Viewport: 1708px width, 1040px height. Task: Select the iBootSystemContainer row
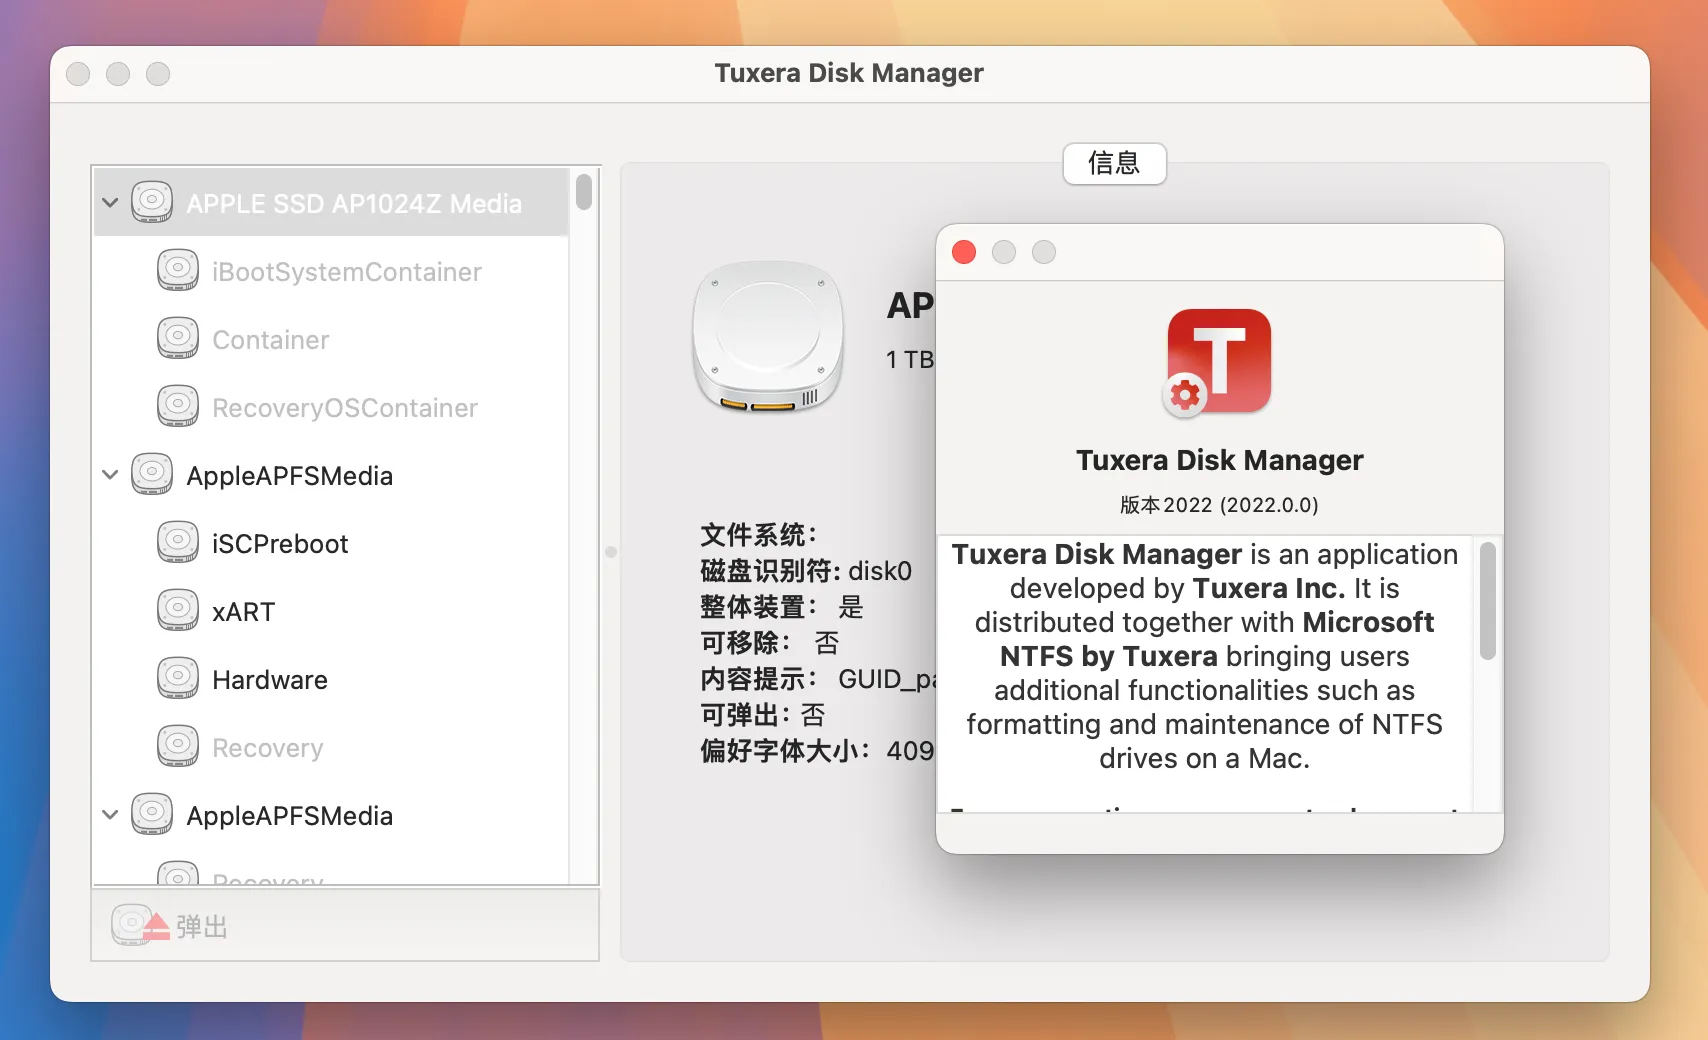(x=331, y=271)
